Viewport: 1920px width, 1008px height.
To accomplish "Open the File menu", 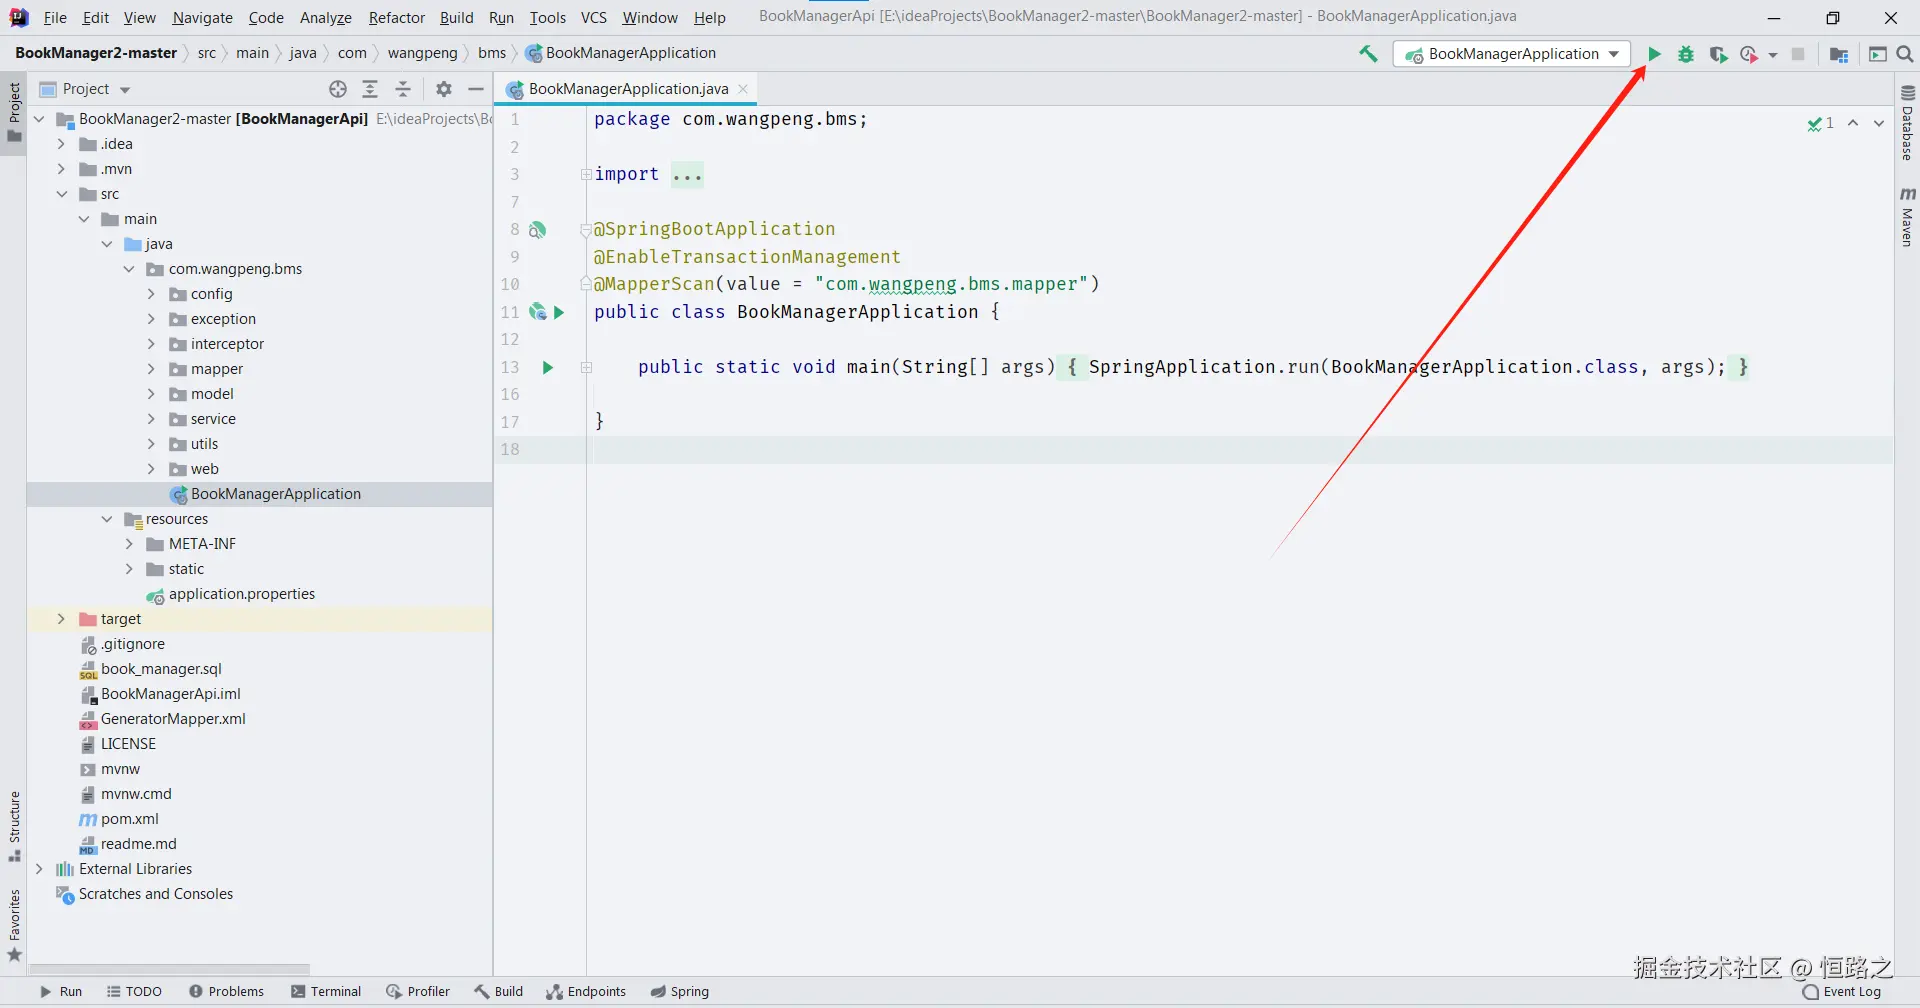I will 55,17.
